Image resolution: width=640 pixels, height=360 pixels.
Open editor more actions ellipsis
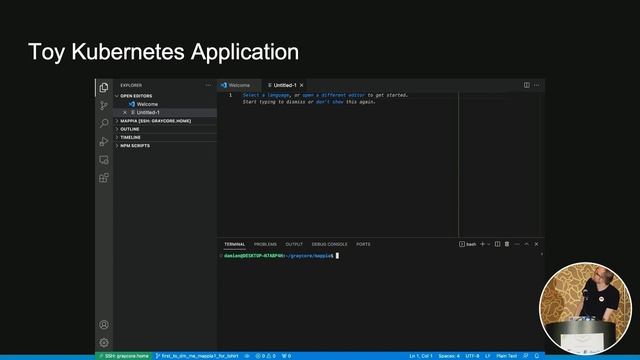(536, 85)
